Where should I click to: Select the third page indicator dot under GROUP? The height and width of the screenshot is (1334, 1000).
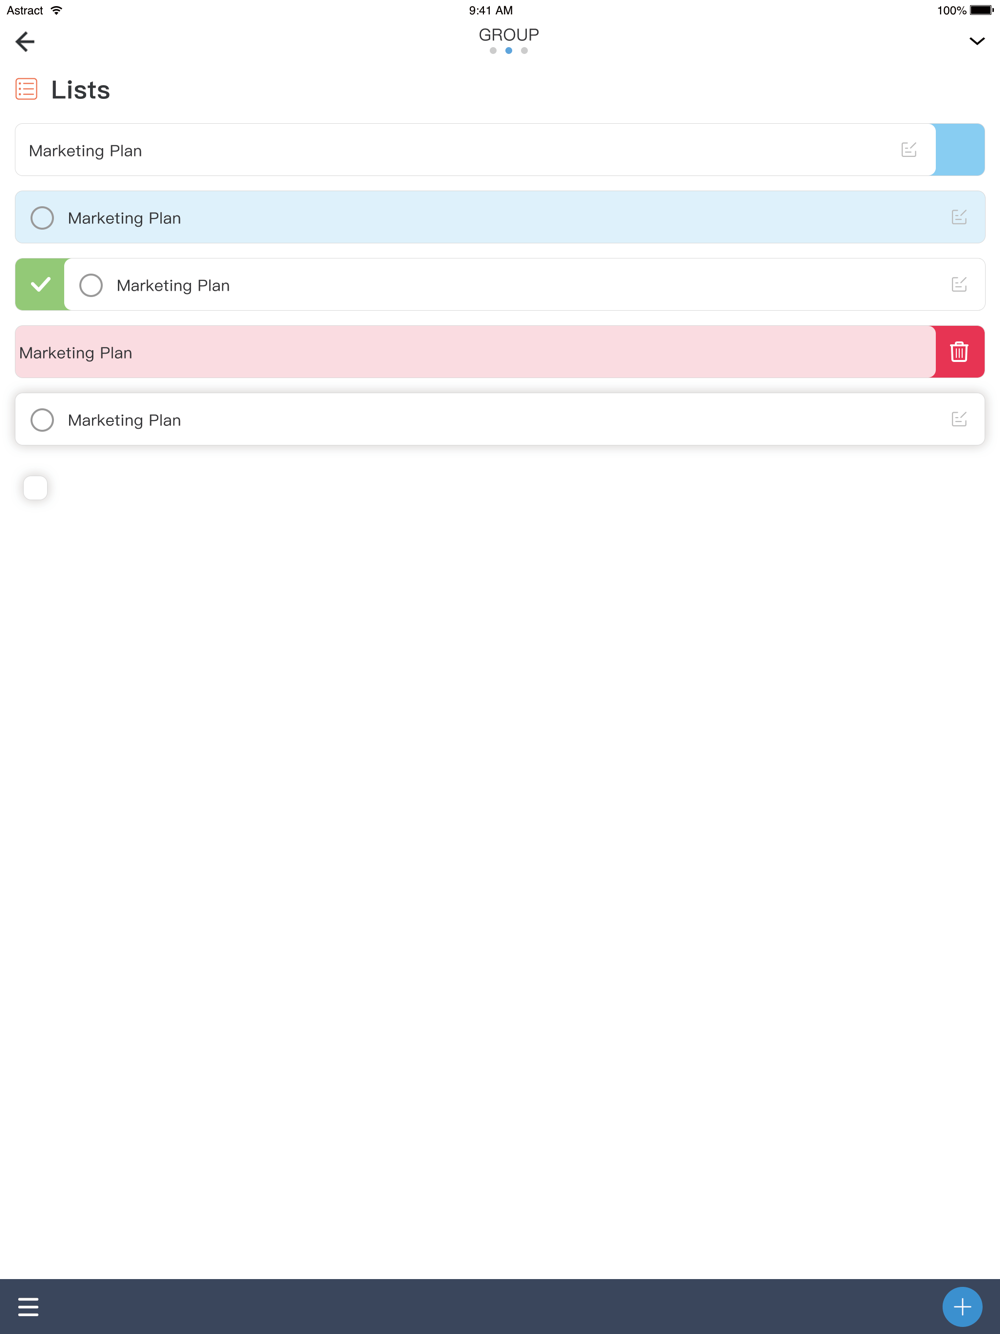point(524,51)
